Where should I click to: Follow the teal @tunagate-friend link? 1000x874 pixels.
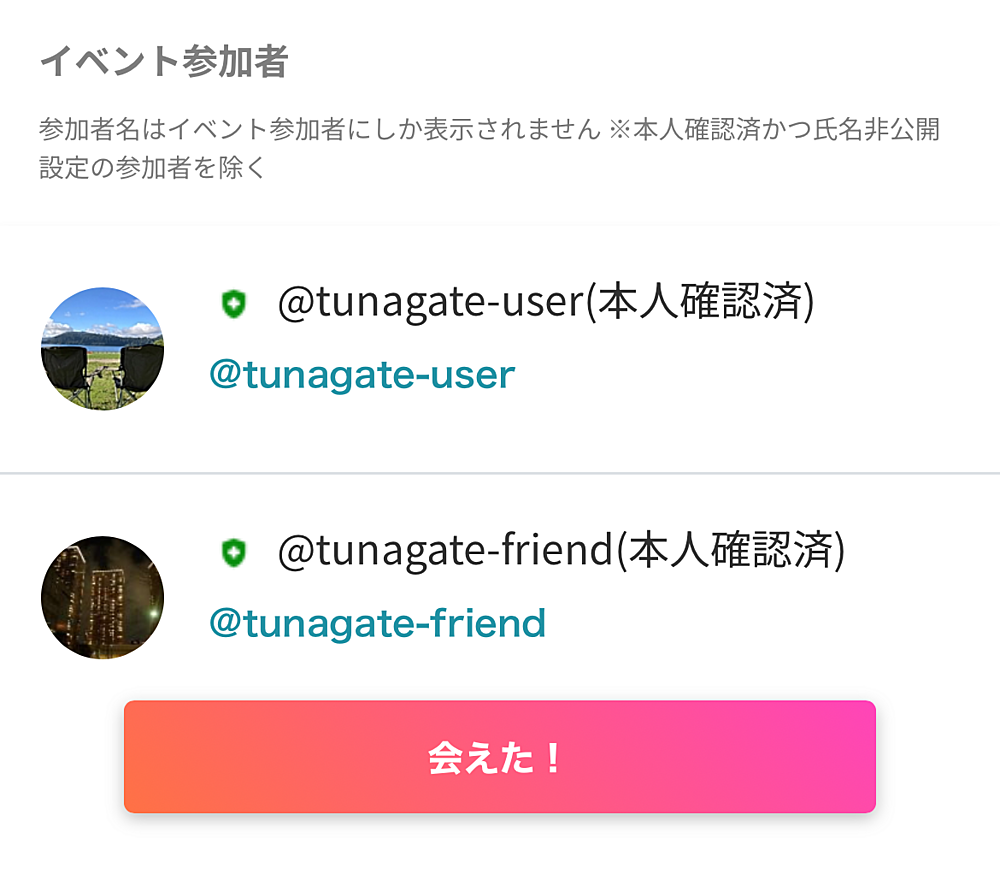(x=377, y=623)
